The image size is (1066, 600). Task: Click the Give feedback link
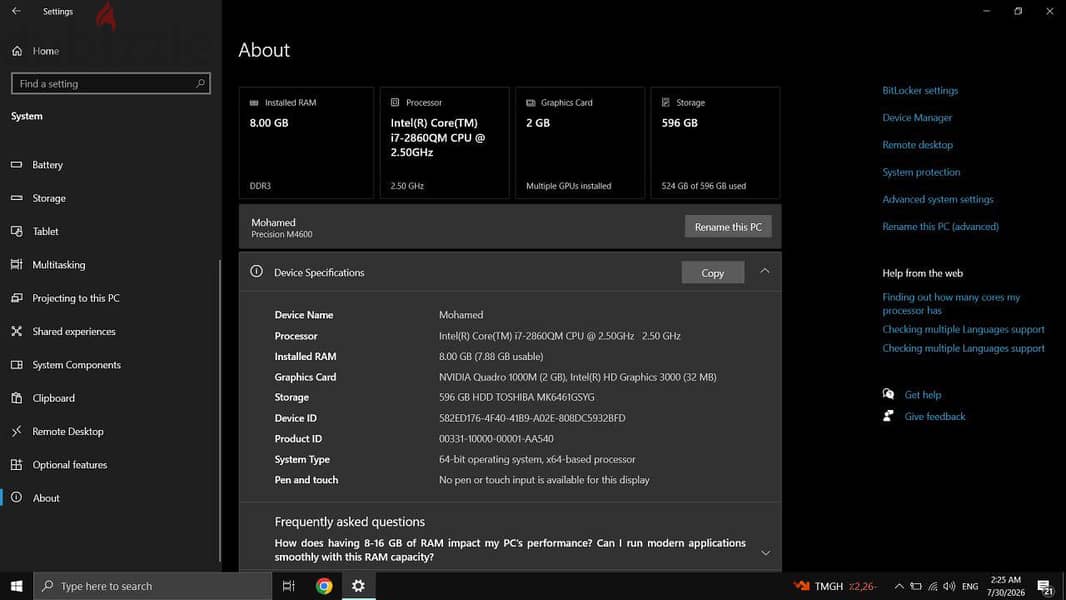935,417
